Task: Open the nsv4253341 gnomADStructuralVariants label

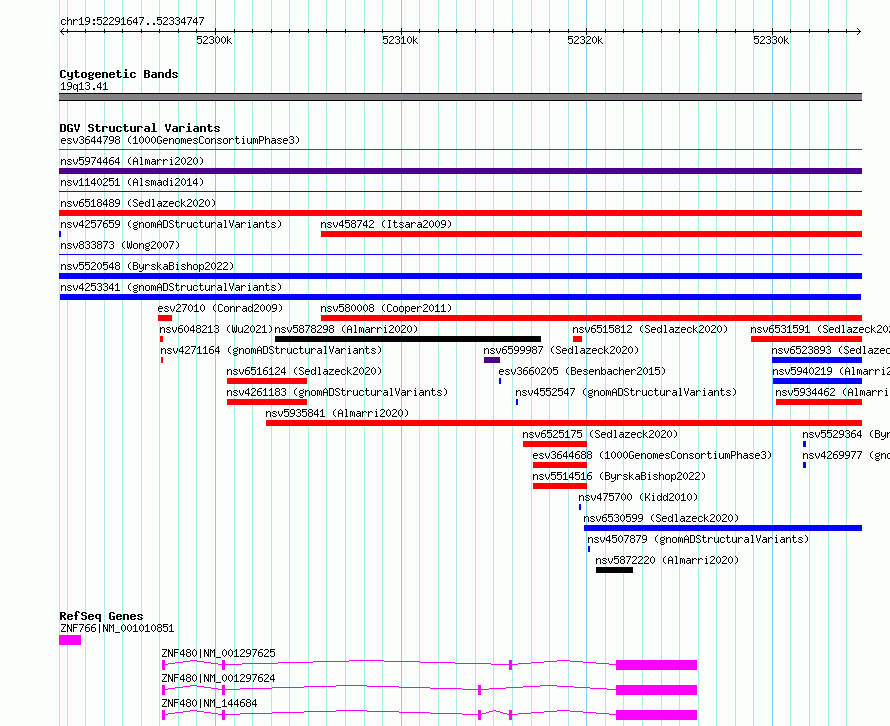Action: point(171,287)
